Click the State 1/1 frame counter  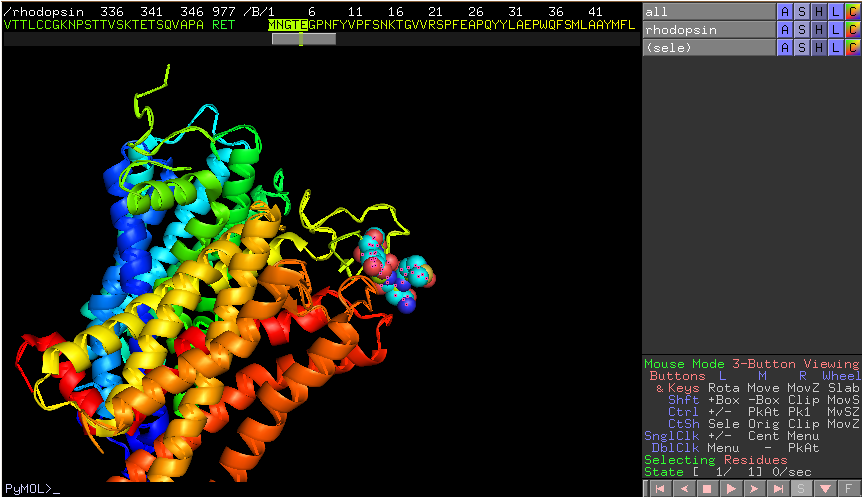728,472
